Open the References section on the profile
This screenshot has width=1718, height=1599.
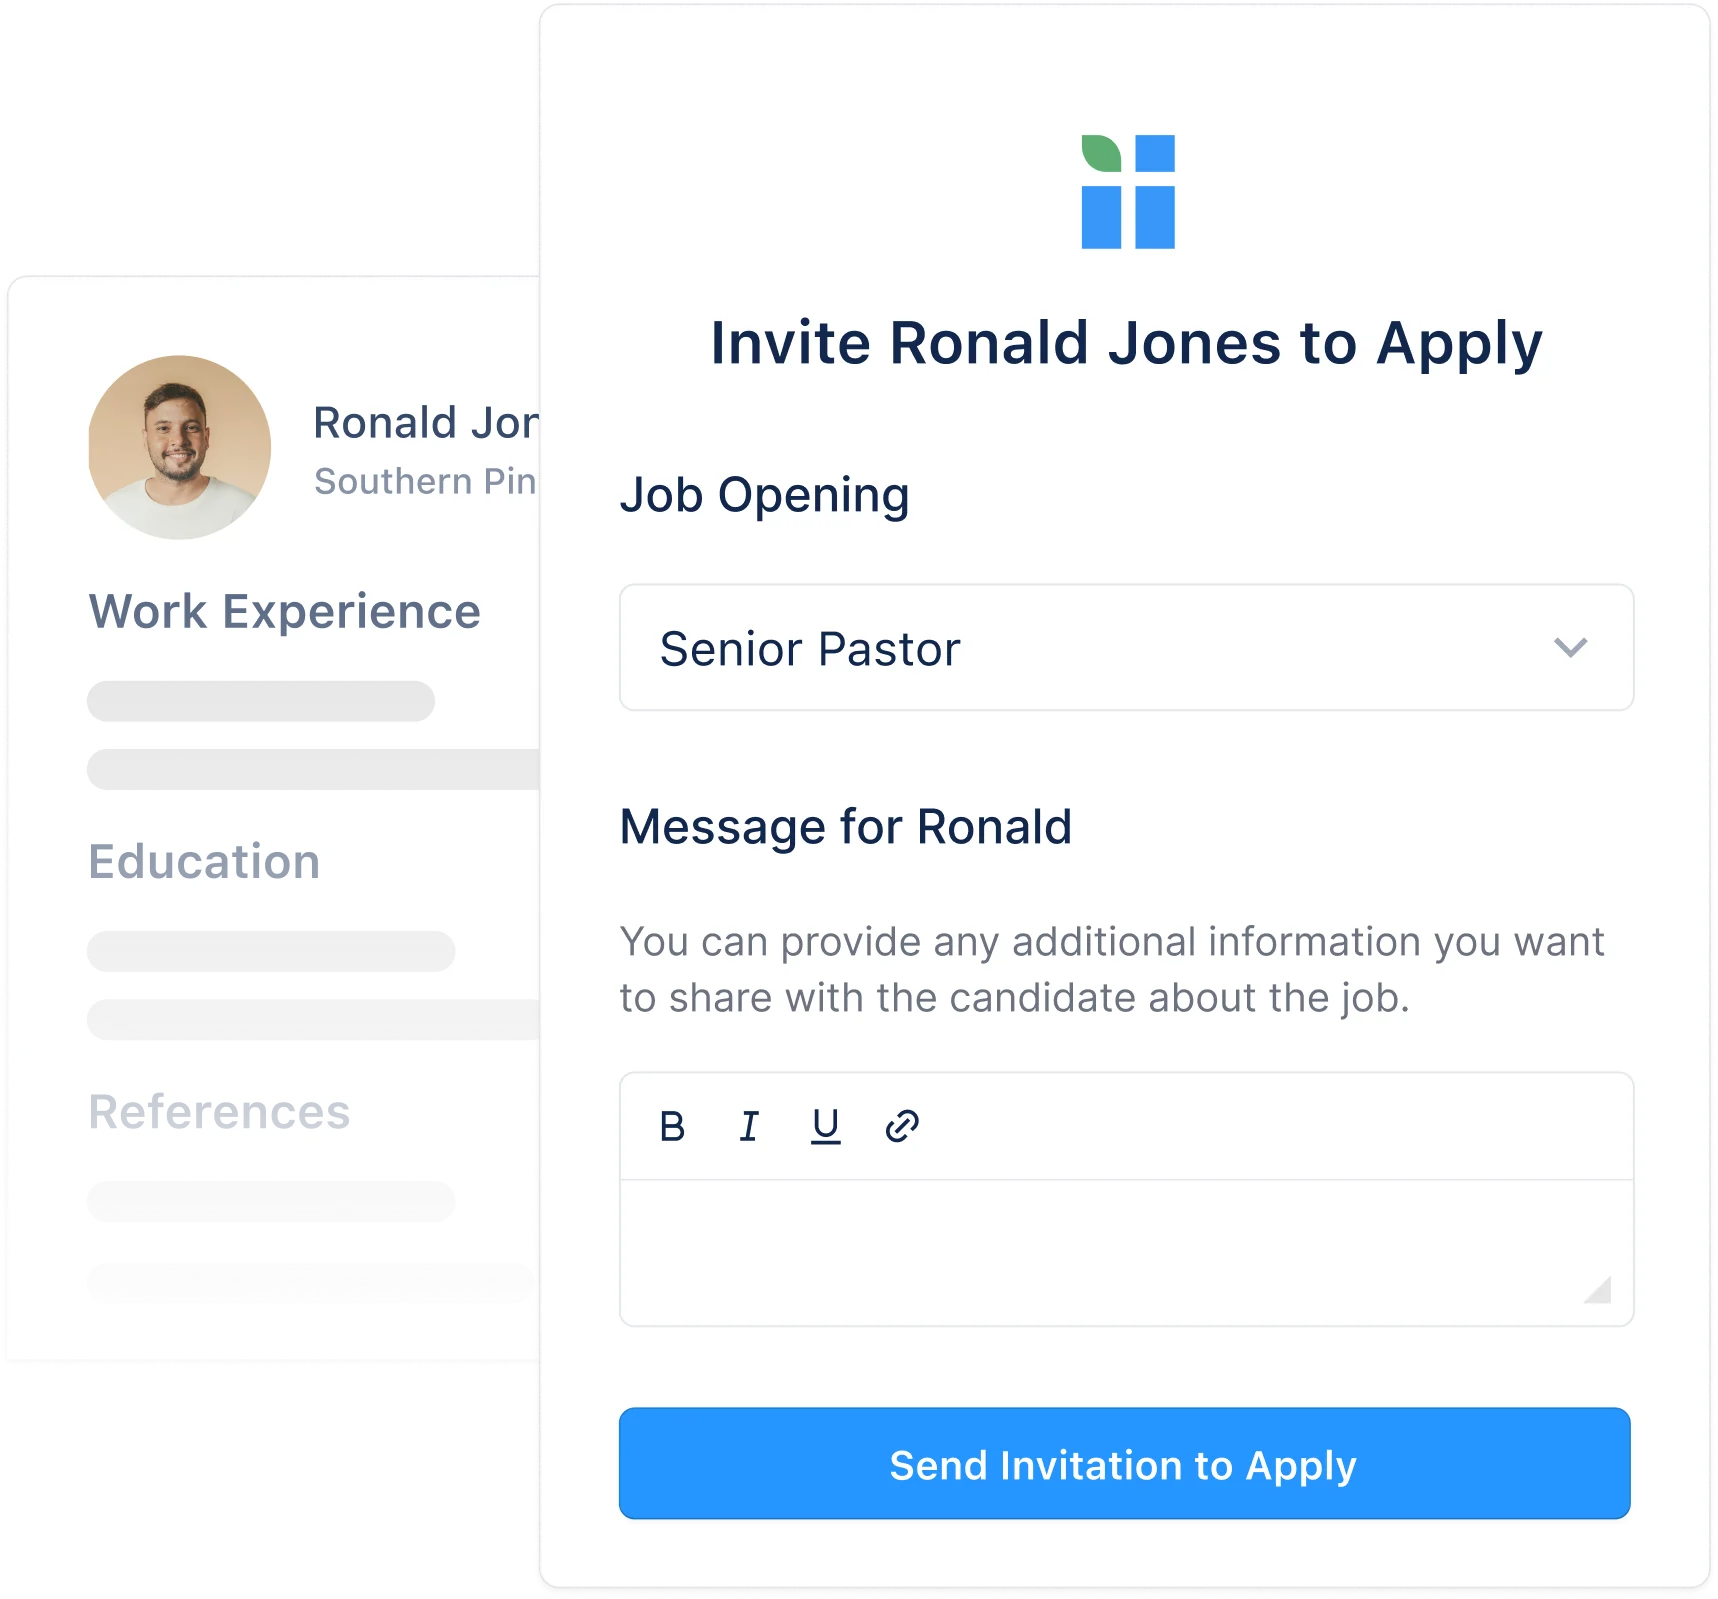(219, 1112)
